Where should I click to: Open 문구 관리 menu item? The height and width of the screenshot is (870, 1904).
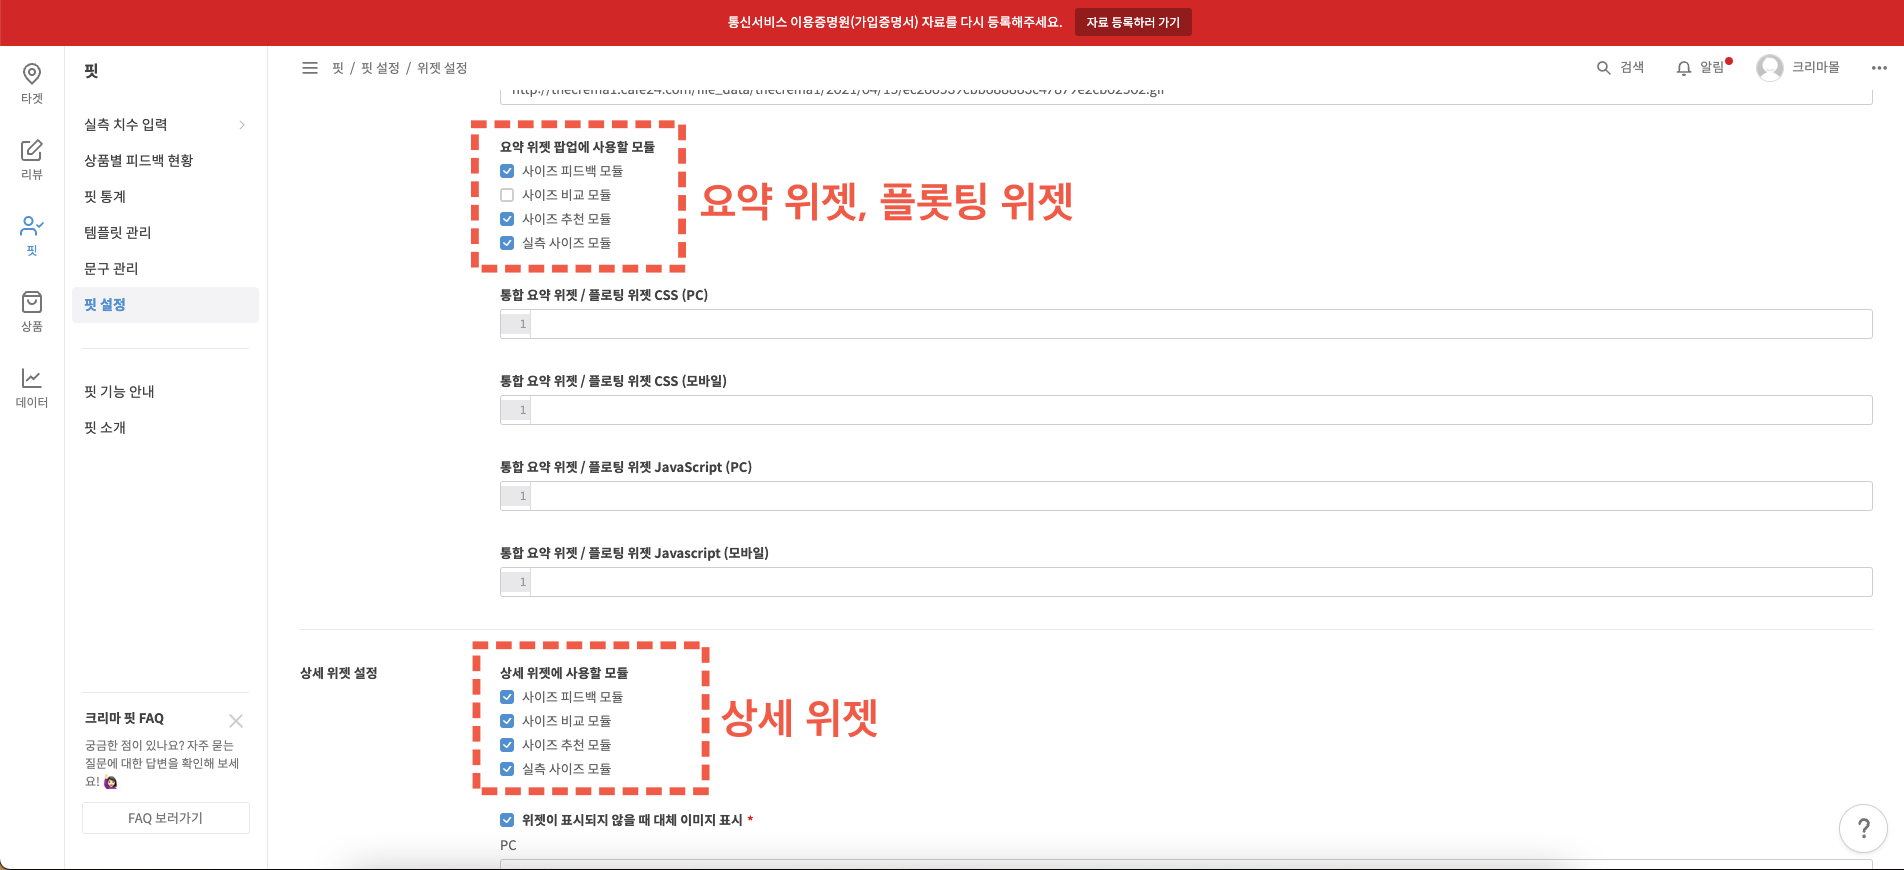pyautogui.click(x=165, y=269)
